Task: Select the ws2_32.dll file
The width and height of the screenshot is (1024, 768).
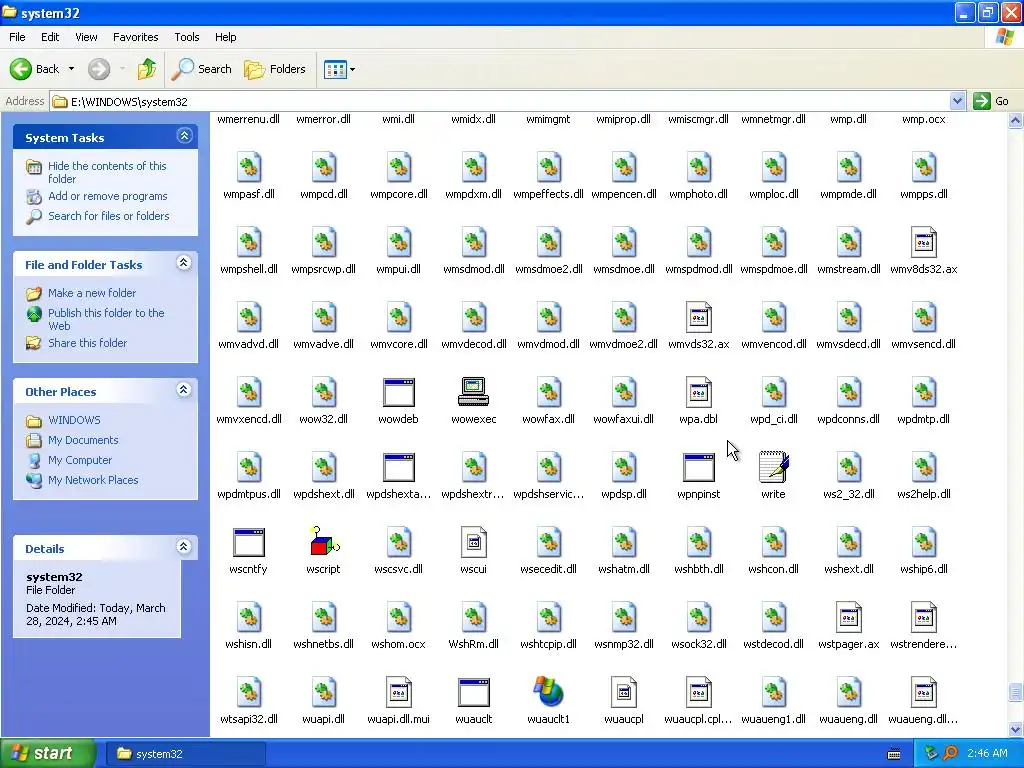Action: [848, 468]
